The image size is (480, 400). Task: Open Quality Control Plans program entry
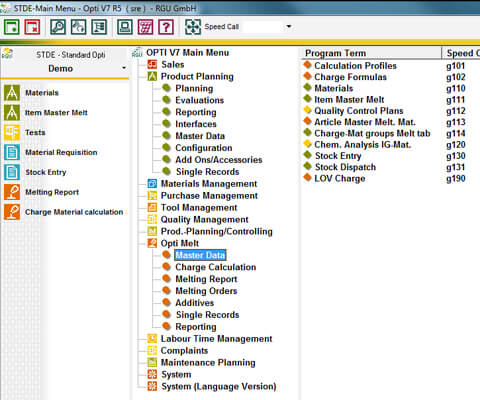click(359, 111)
